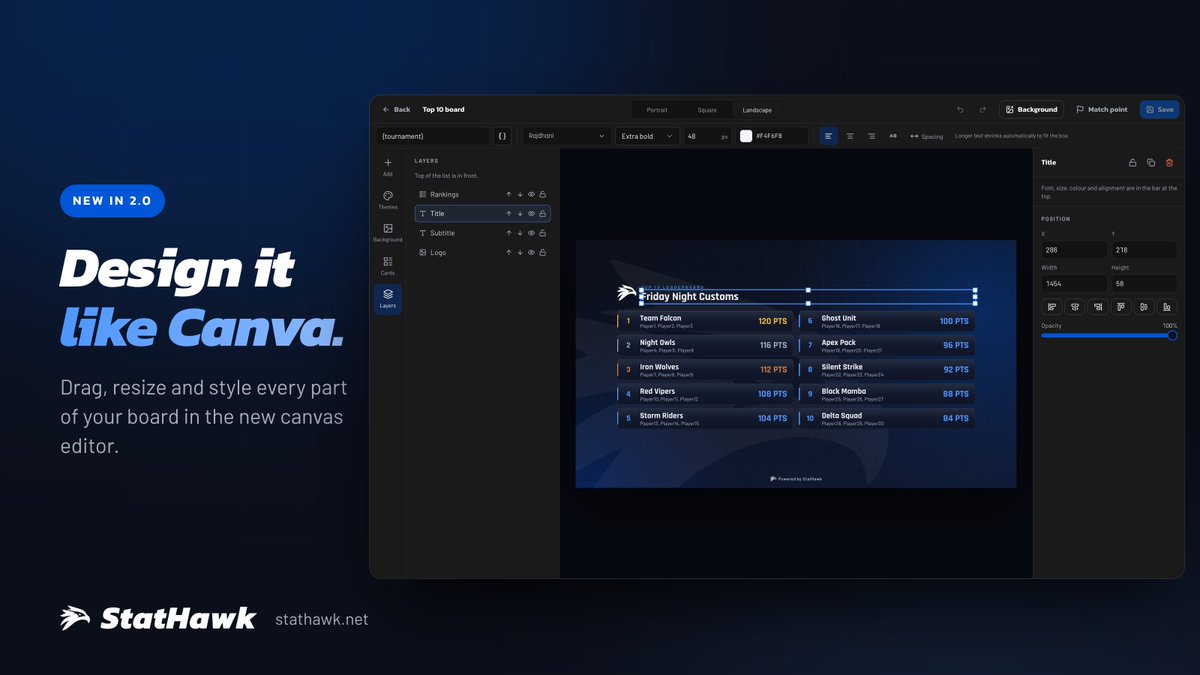Center-align text in the toolbar
Viewport: 1200px width, 675px height.
pyautogui.click(x=850, y=136)
